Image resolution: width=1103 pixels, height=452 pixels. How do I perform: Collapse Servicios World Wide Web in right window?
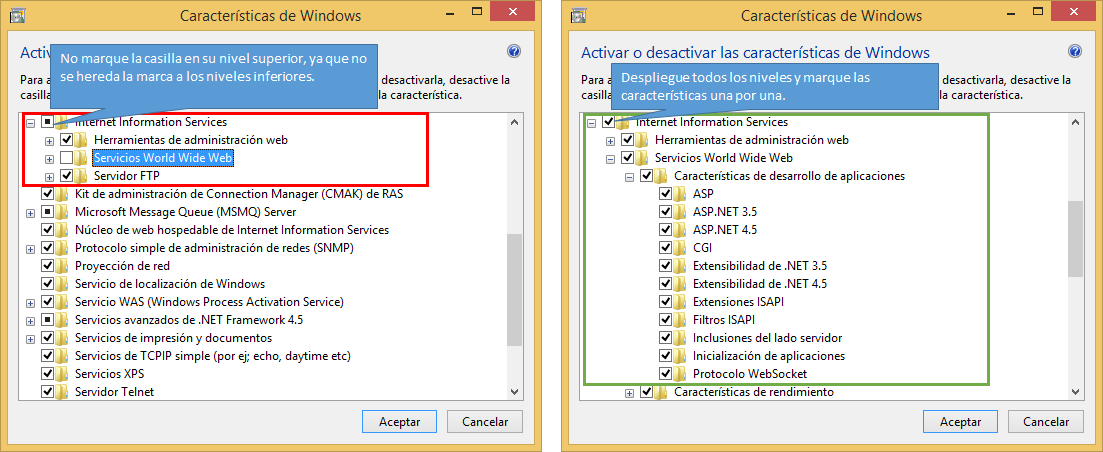[611, 158]
